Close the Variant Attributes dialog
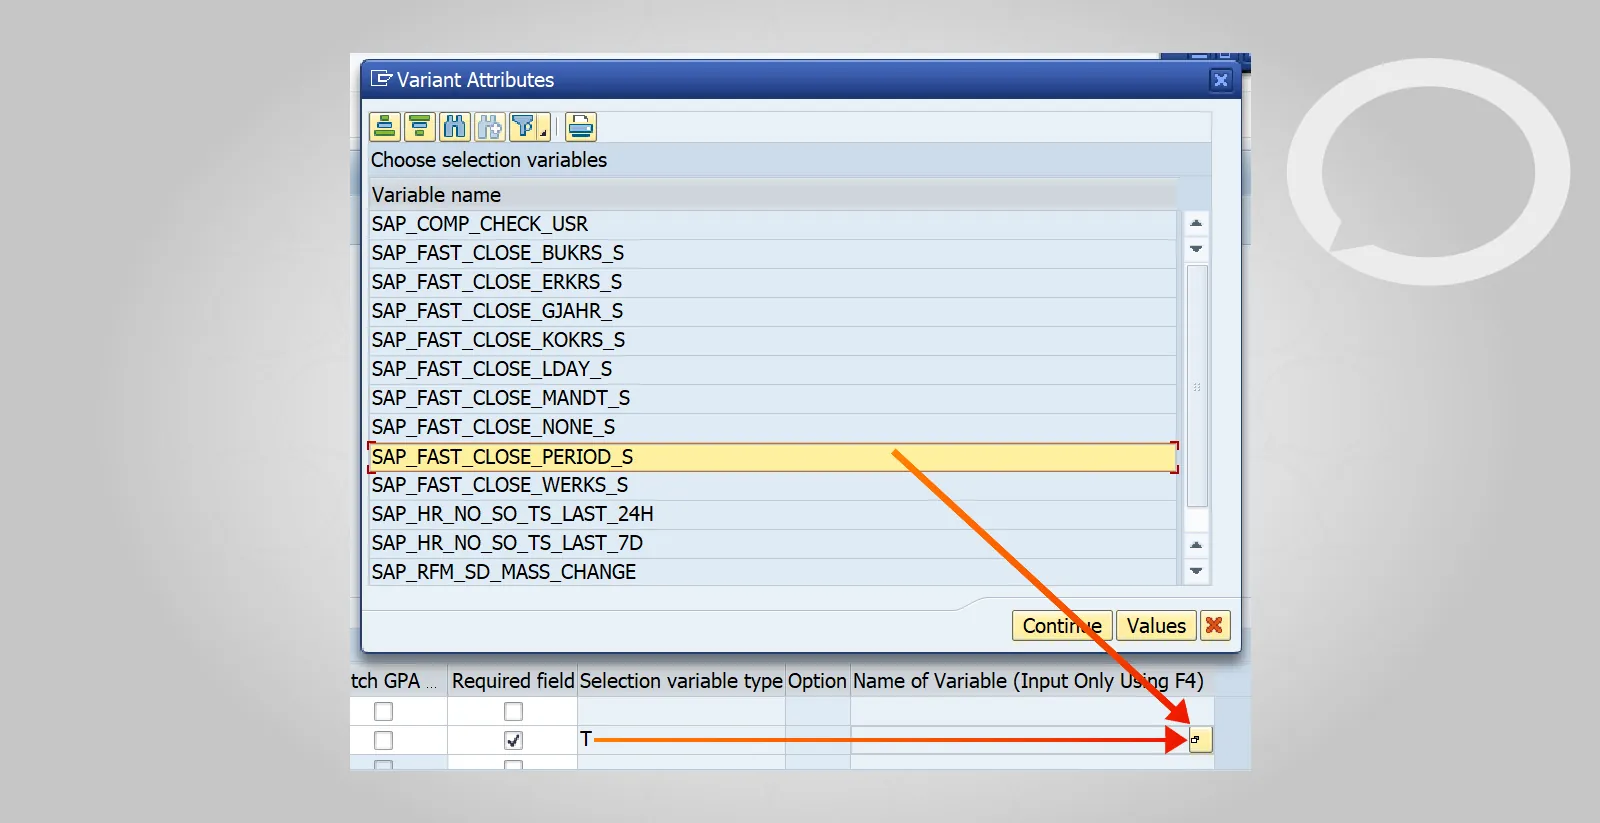 1220,80
